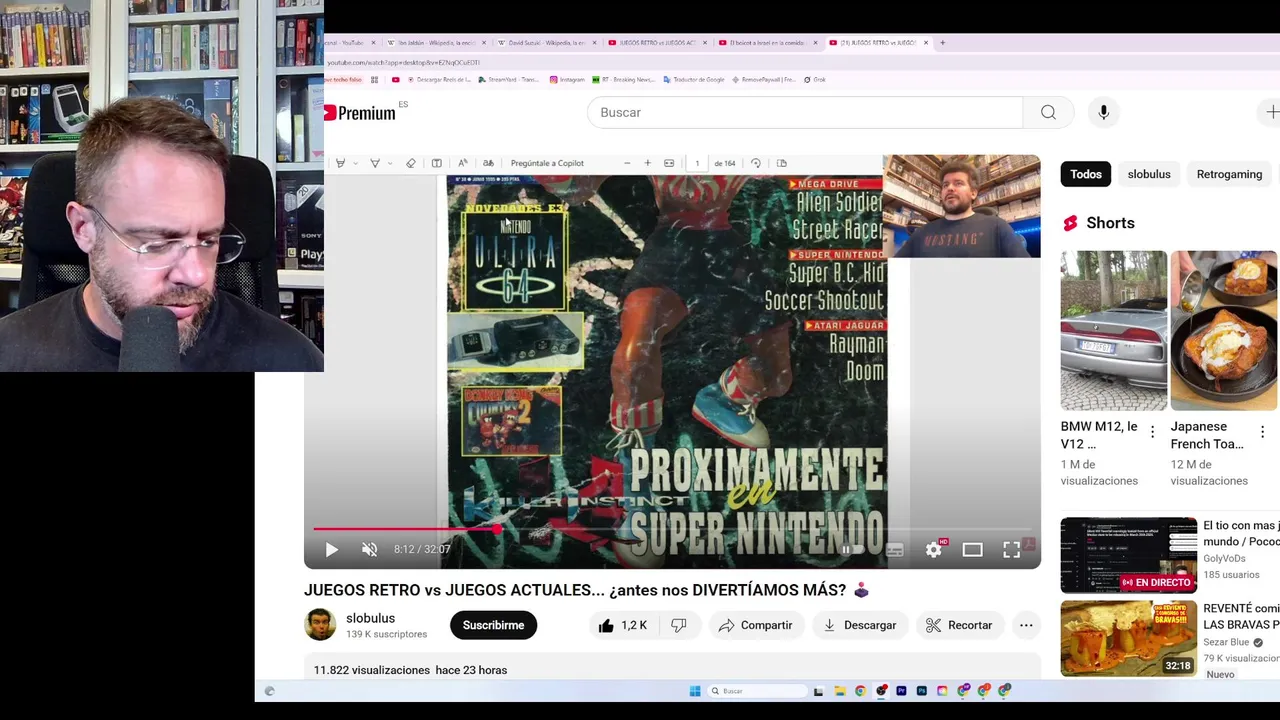
Task: Click the PDF page number field
Action: coord(697,163)
